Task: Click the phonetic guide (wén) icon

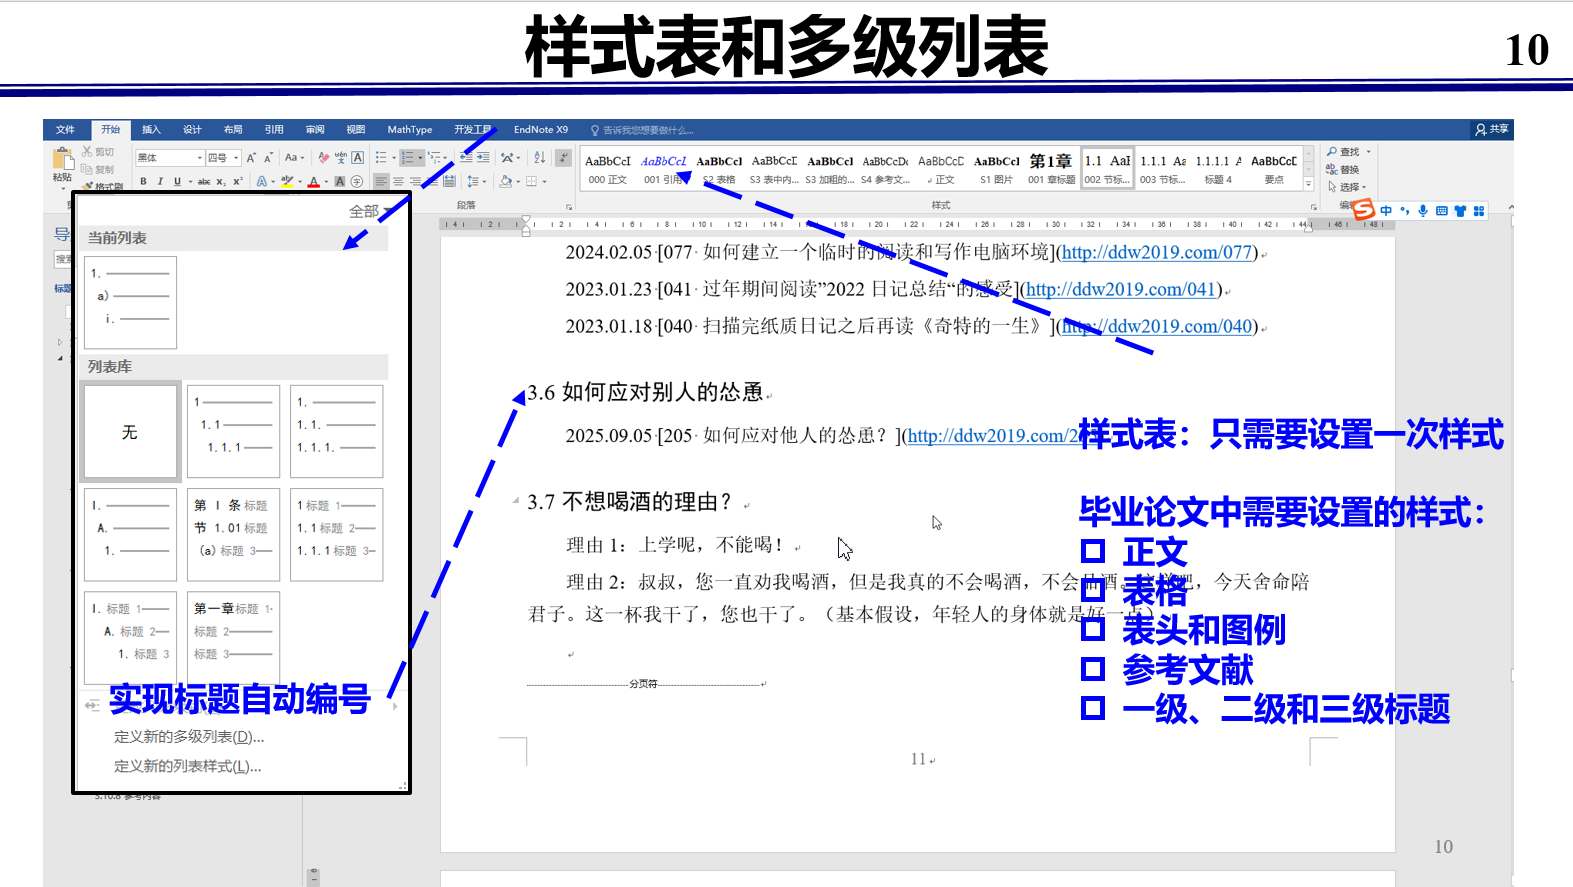Action: coord(341,158)
